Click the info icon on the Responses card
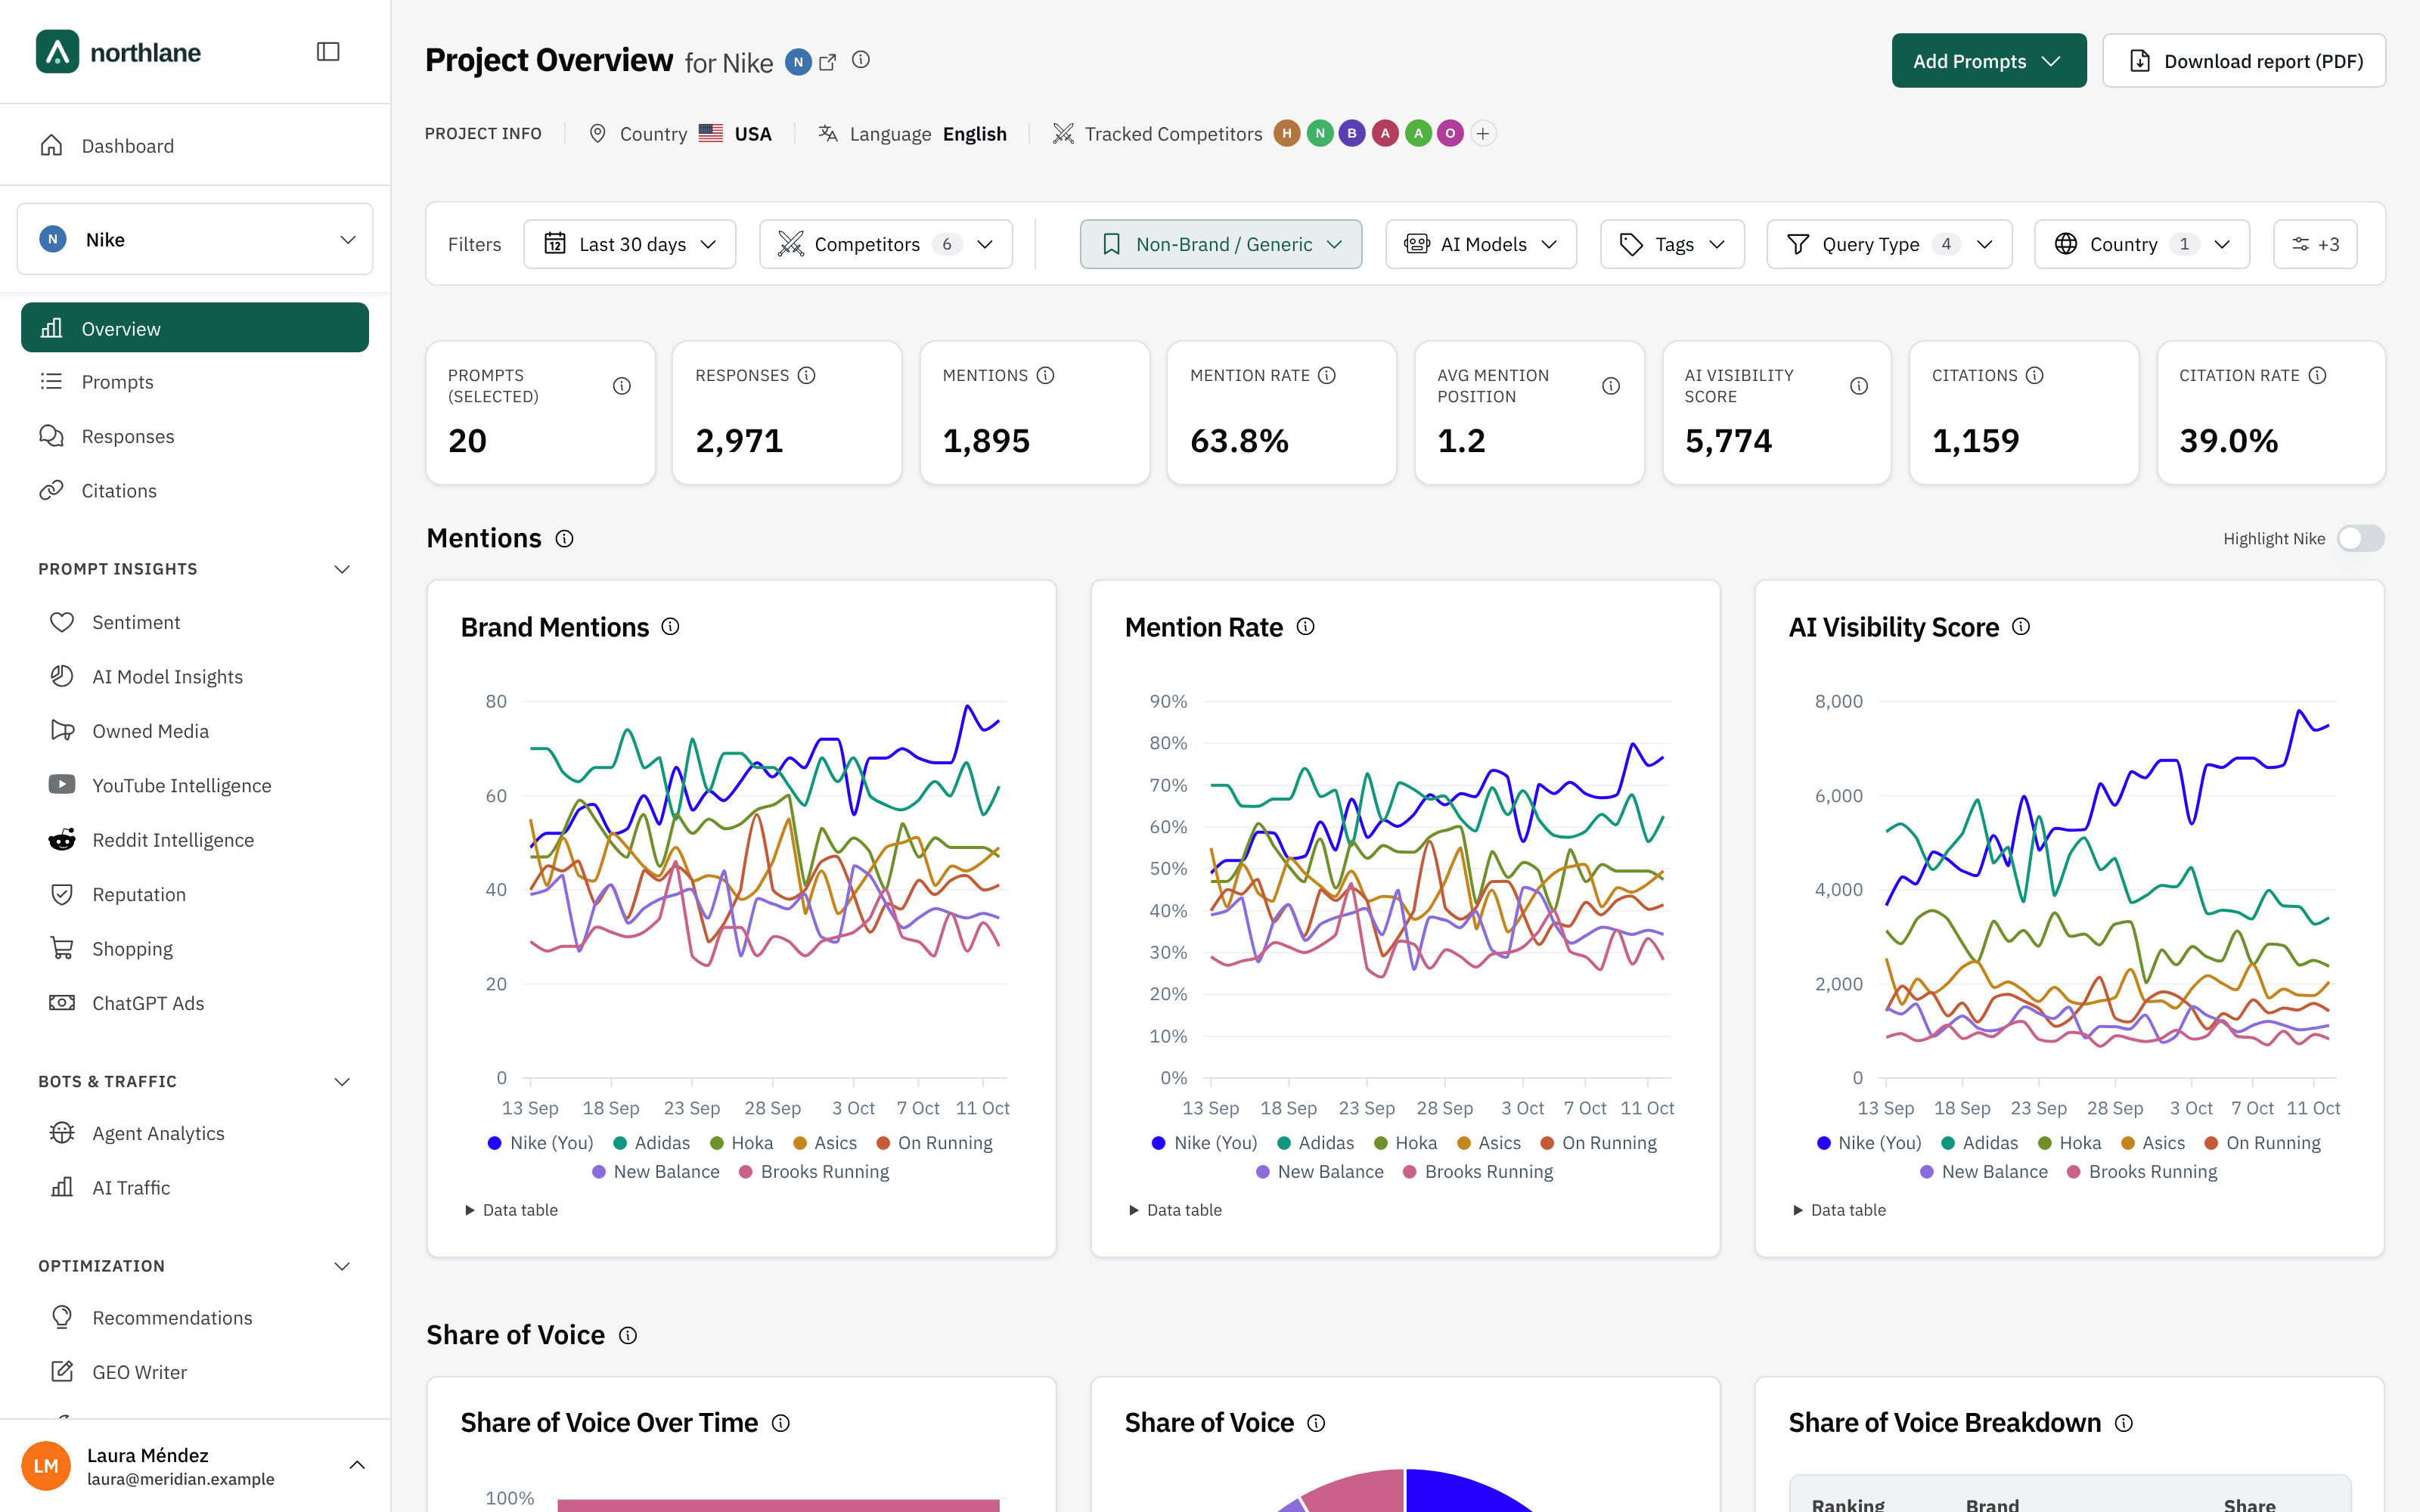This screenshot has height=1512, width=2420. point(807,375)
